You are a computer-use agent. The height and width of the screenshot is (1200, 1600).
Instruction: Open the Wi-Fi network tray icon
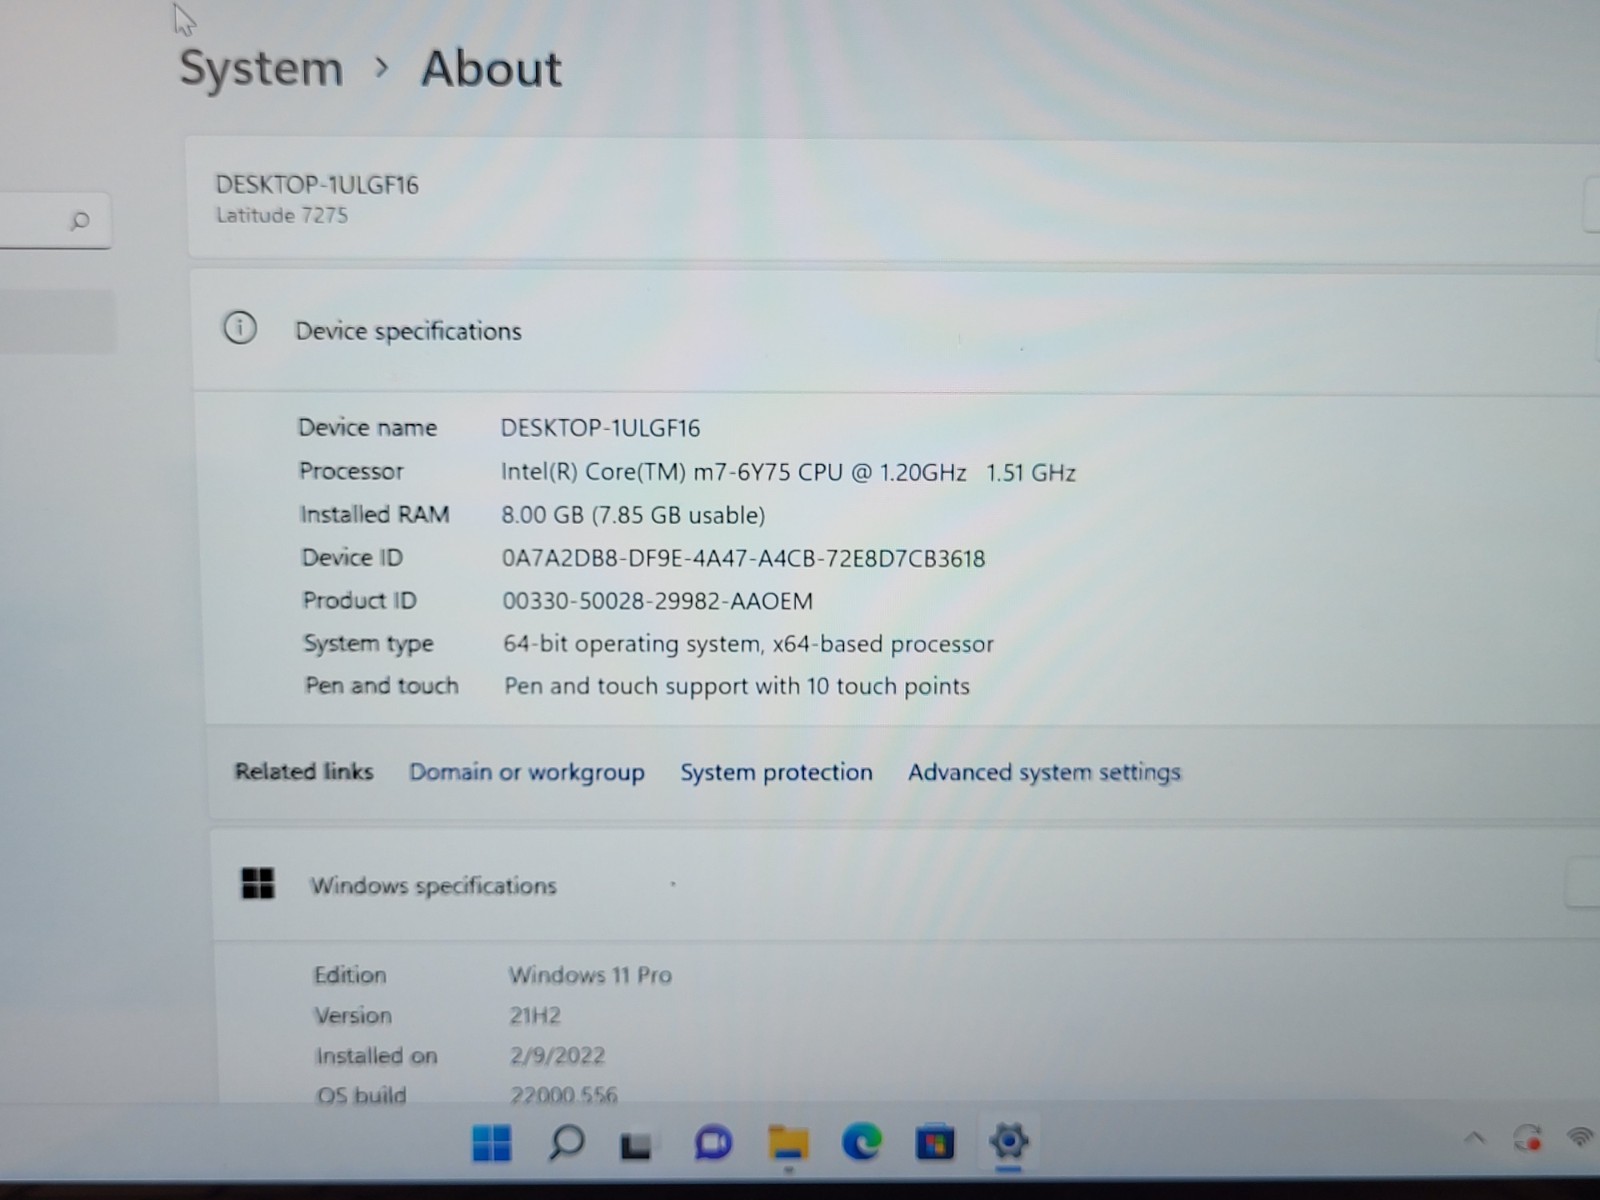click(1580, 1137)
